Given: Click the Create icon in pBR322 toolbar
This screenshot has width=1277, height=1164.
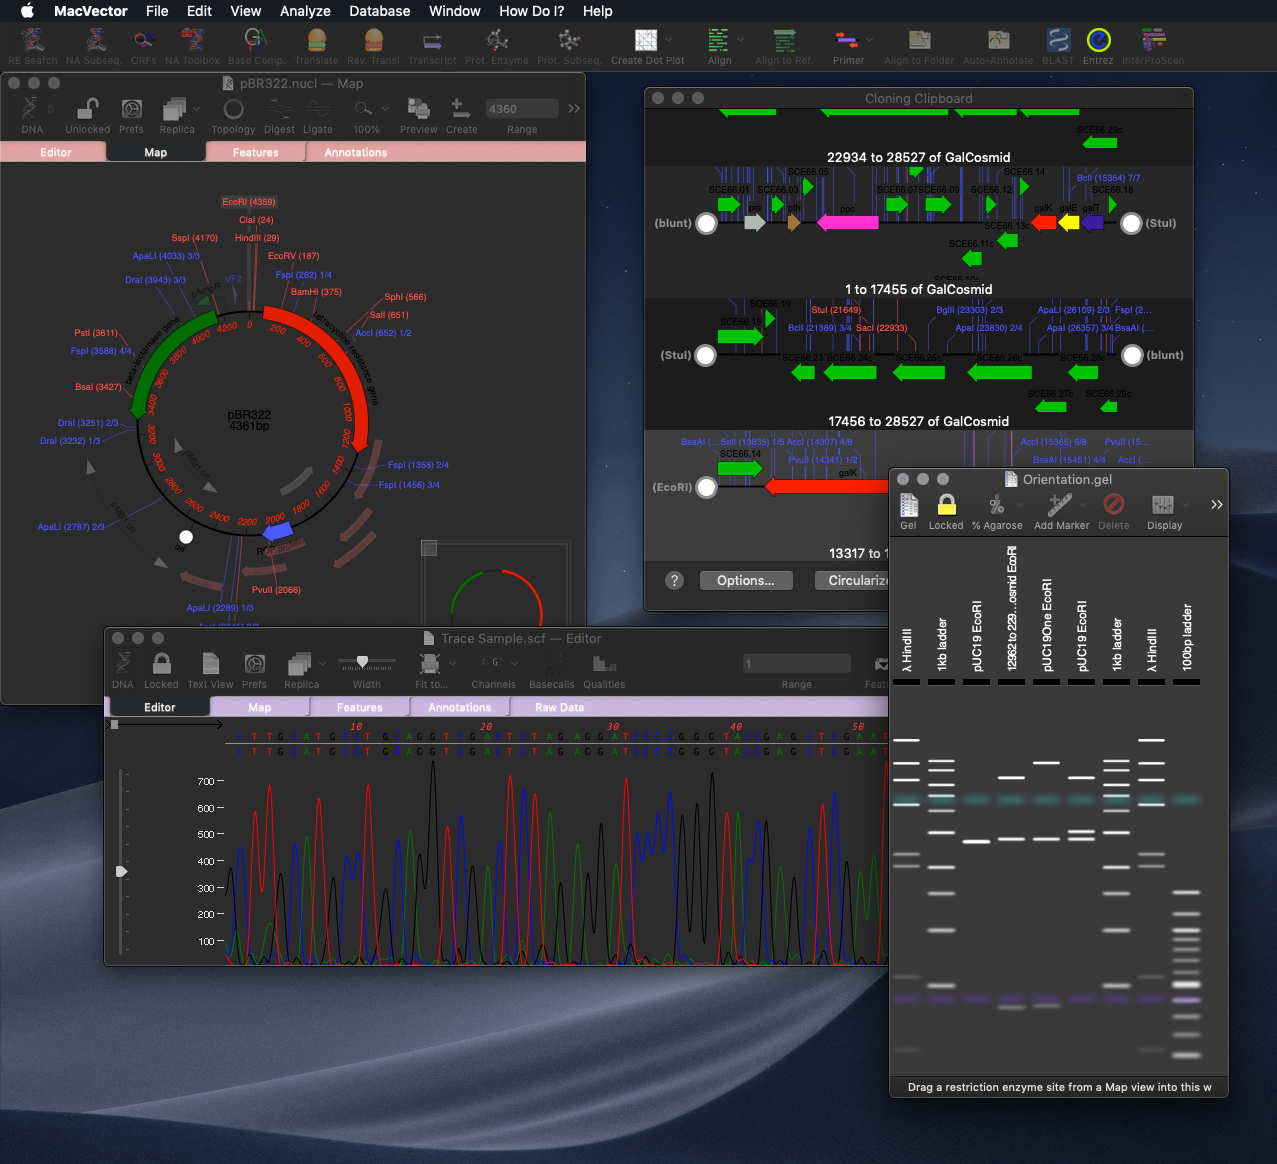Looking at the screenshot, I should [x=461, y=109].
